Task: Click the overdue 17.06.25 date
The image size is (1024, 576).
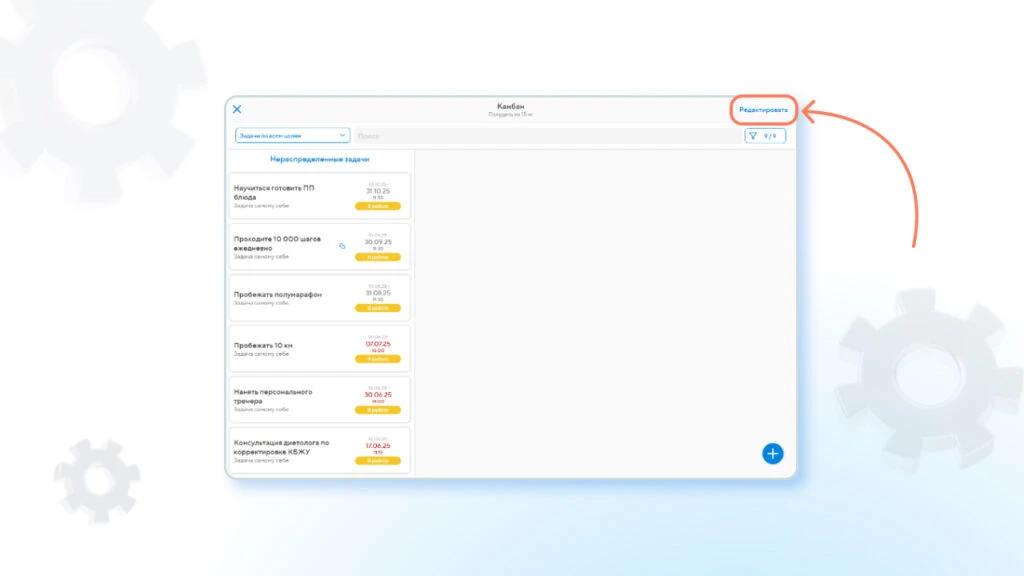Action: tap(378, 445)
